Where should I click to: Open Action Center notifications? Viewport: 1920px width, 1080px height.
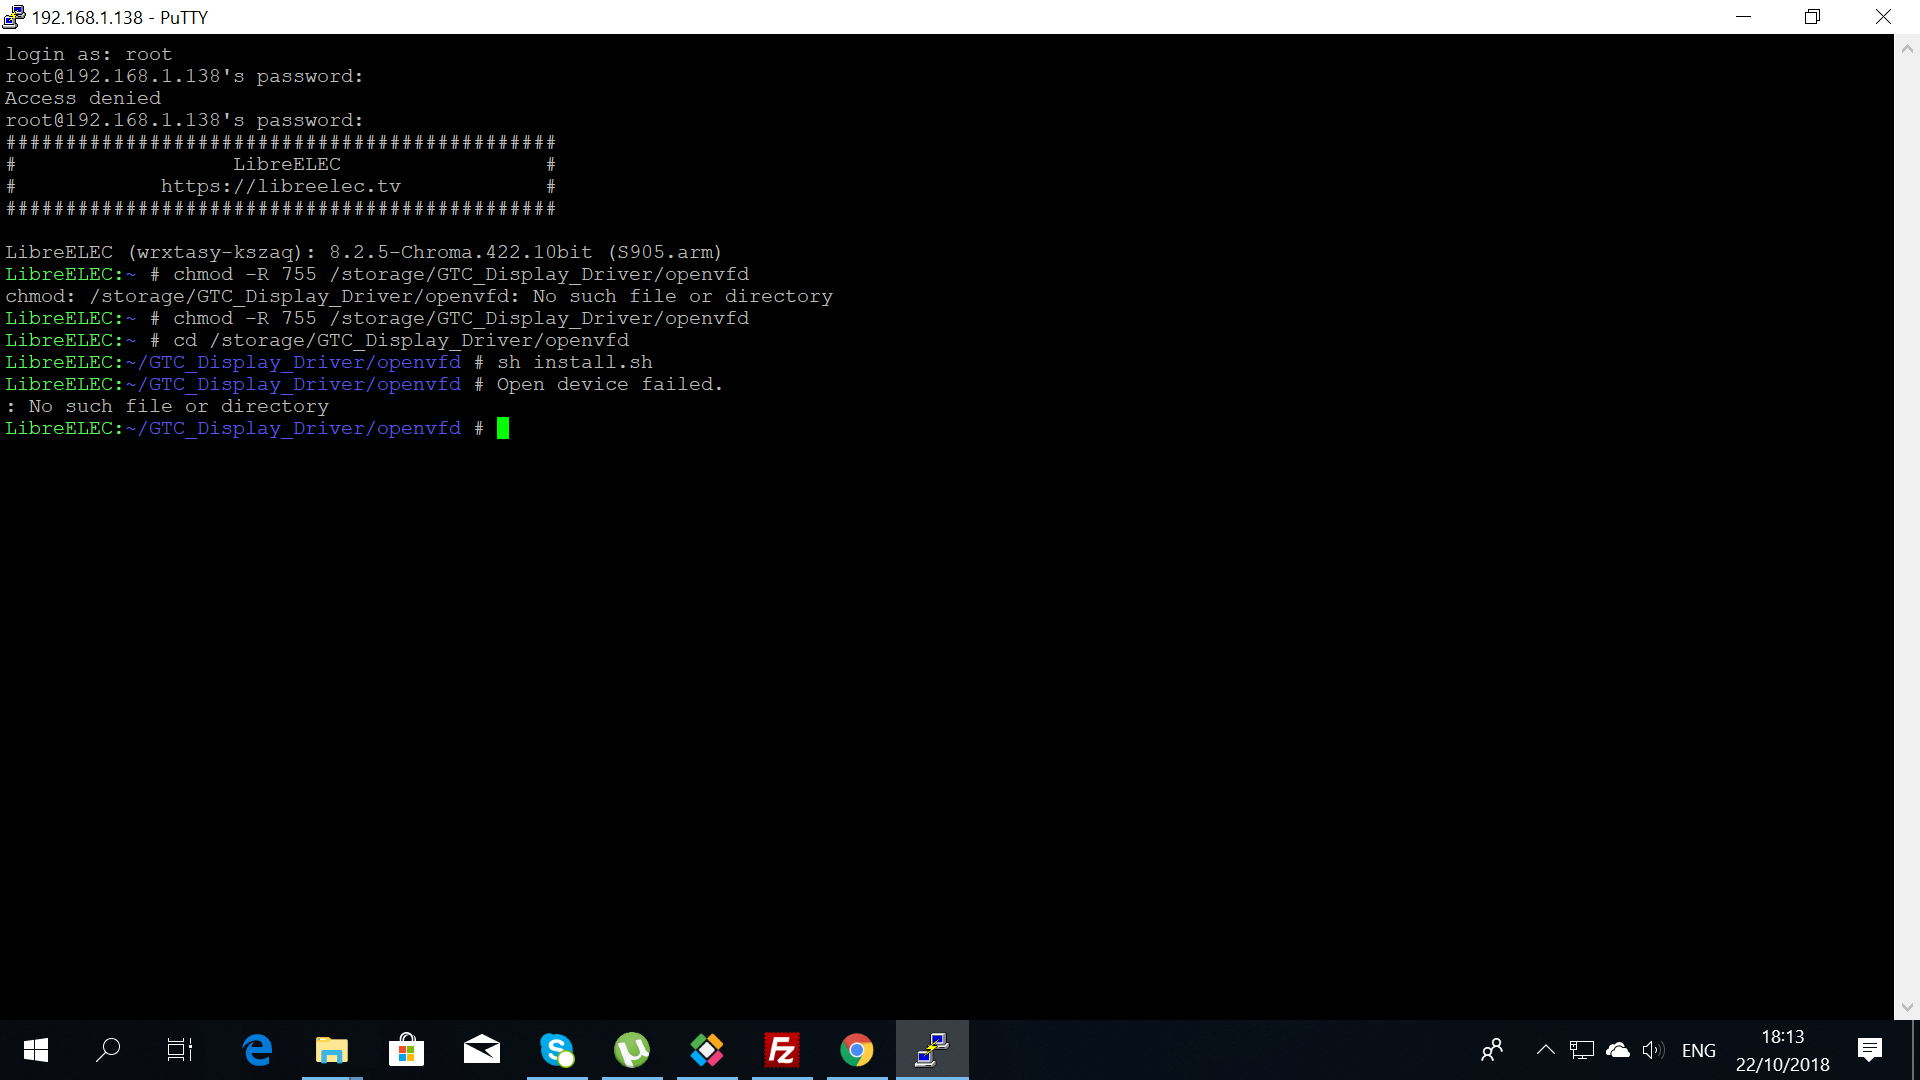click(1869, 1050)
